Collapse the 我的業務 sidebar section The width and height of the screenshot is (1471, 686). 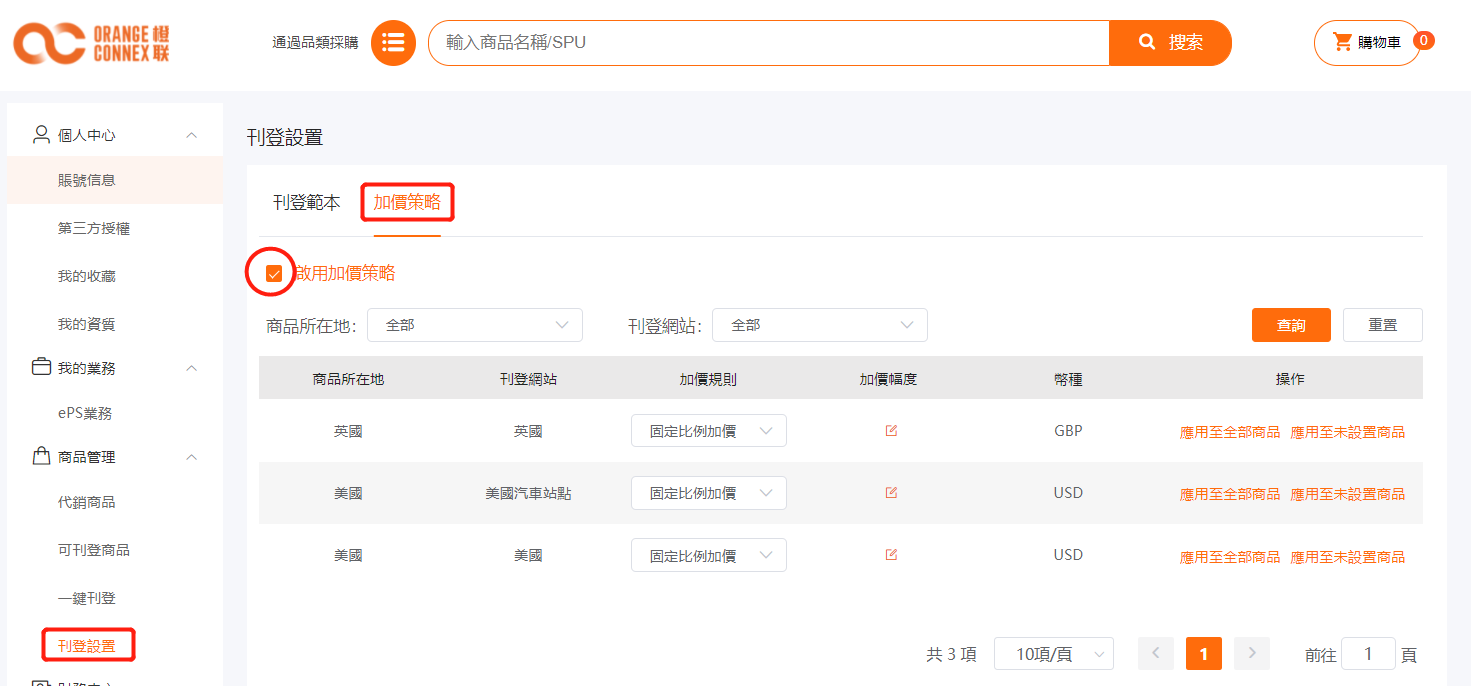pos(192,368)
